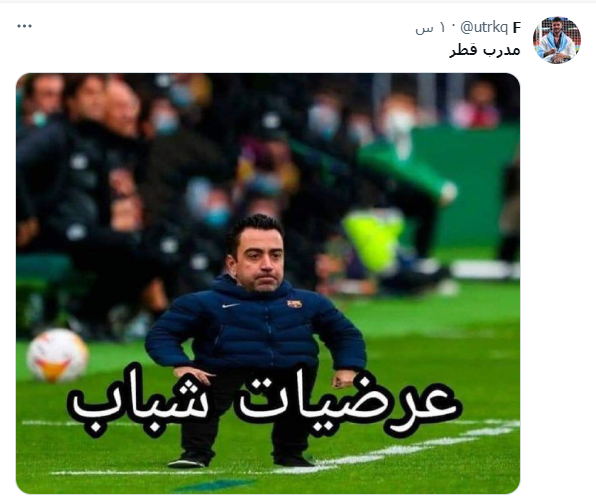Screen dimensions: 596x497
Task: Click the Nike swoosh on the jacket
Action: click(x=231, y=305)
